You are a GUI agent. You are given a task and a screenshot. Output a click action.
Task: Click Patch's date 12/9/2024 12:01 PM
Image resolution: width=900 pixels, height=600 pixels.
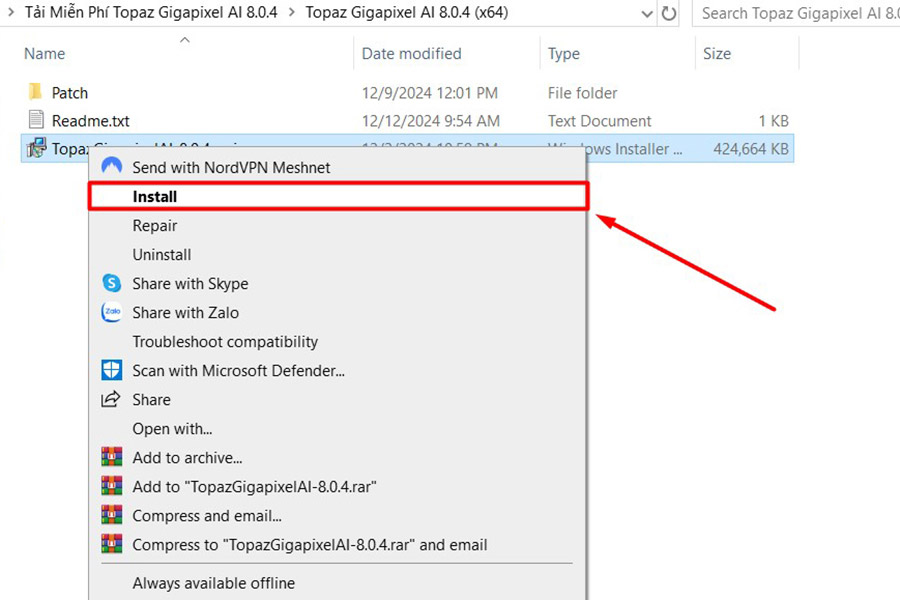[429, 93]
